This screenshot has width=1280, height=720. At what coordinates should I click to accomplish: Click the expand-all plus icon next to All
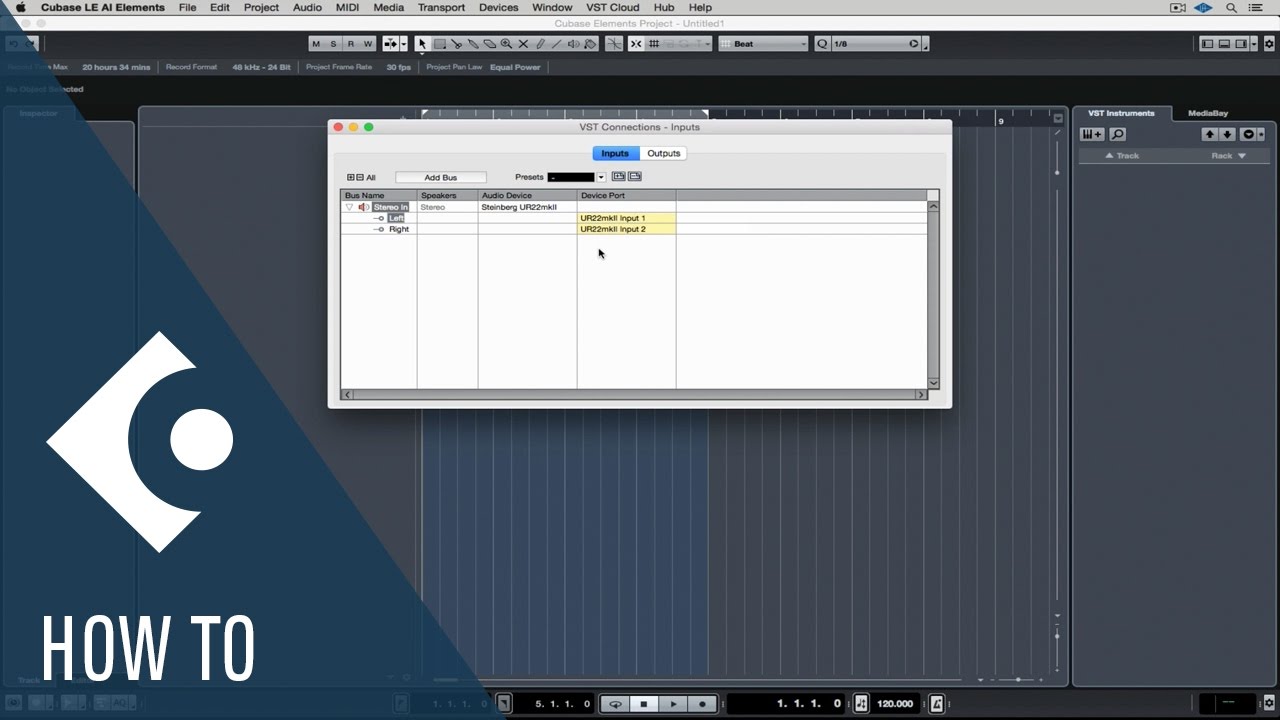[351, 177]
